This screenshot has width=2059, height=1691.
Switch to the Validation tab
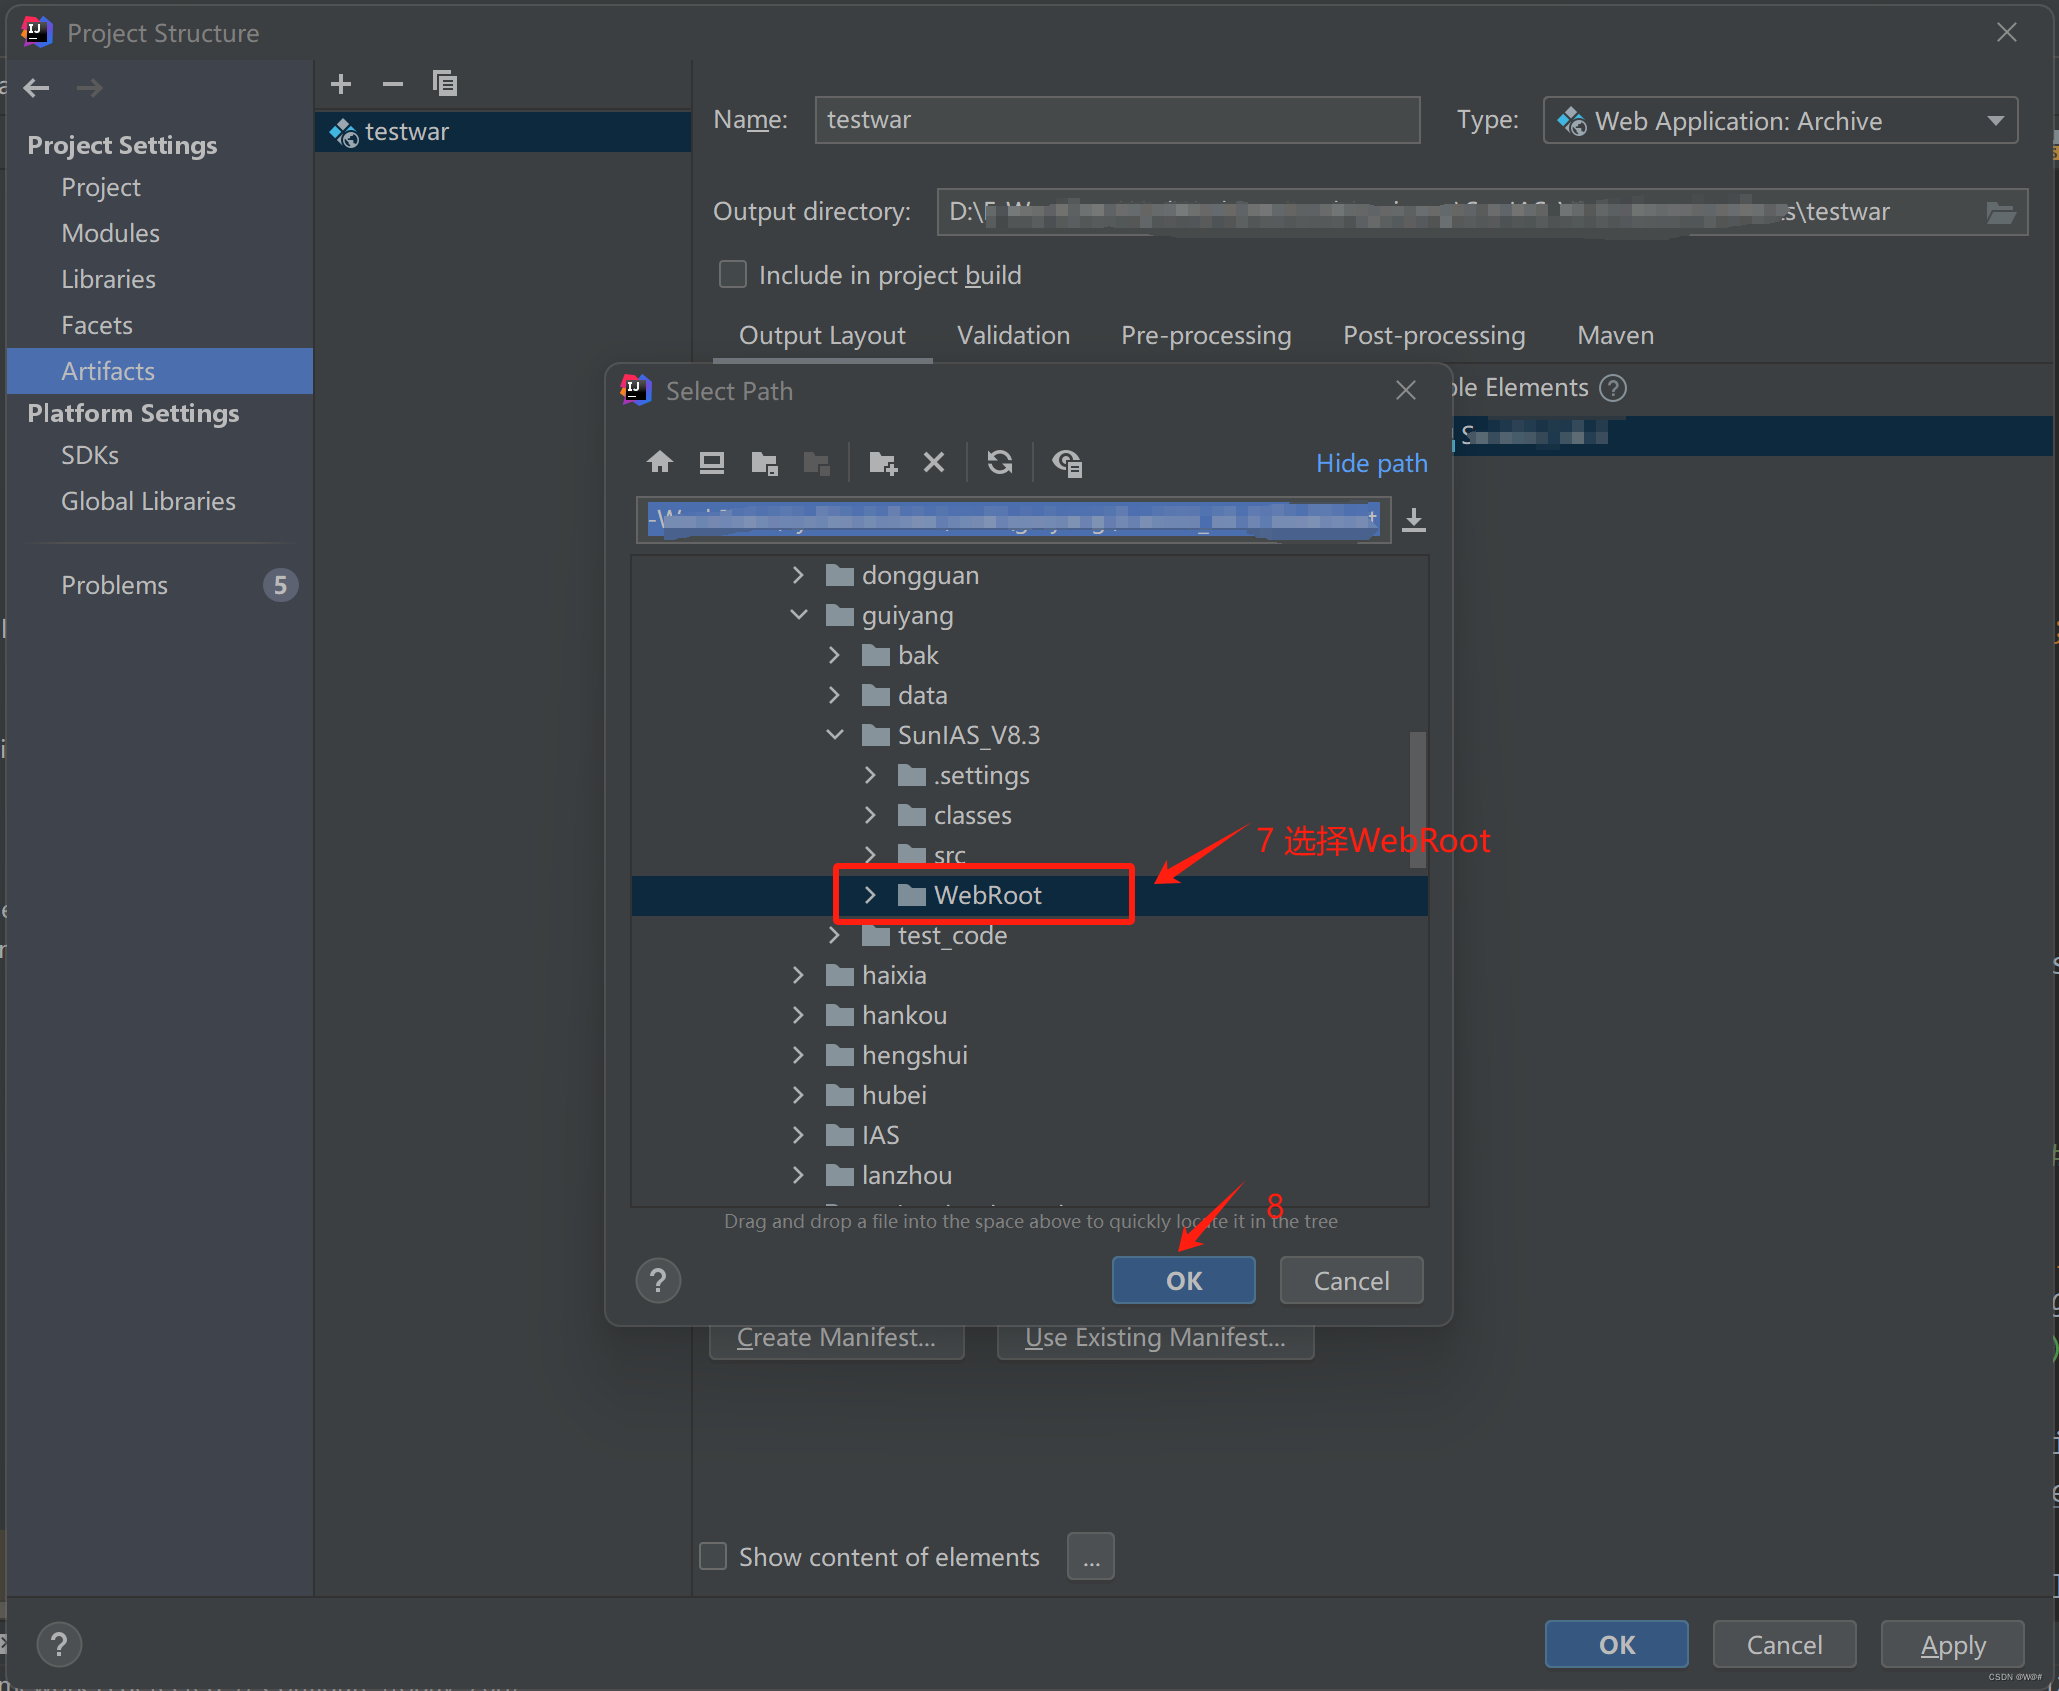tap(1013, 335)
